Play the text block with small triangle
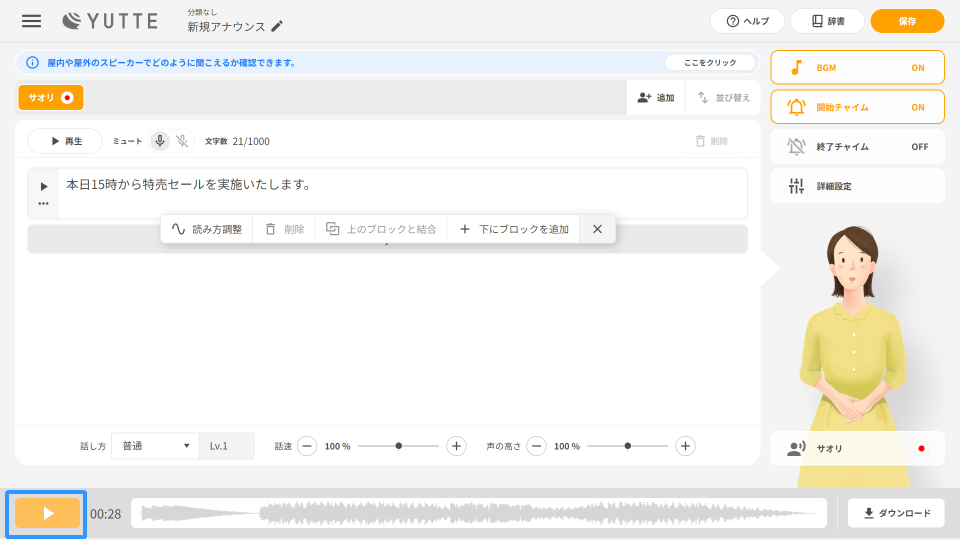Screen dimensions: 960x540 [x=43, y=186]
